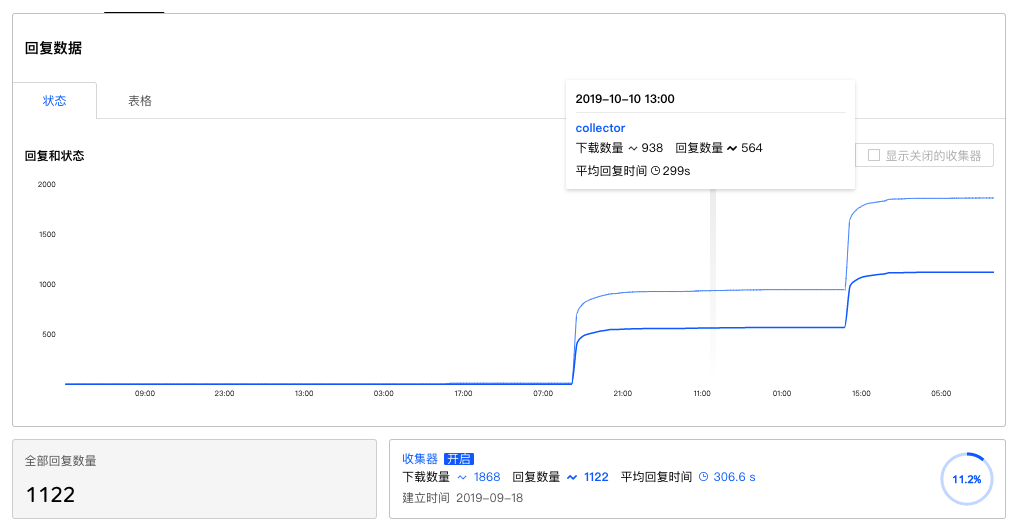Image resolution: width=1021 pixels, height=531 pixels.
Task: Open the 收集器 link
Action: pos(420,459)
